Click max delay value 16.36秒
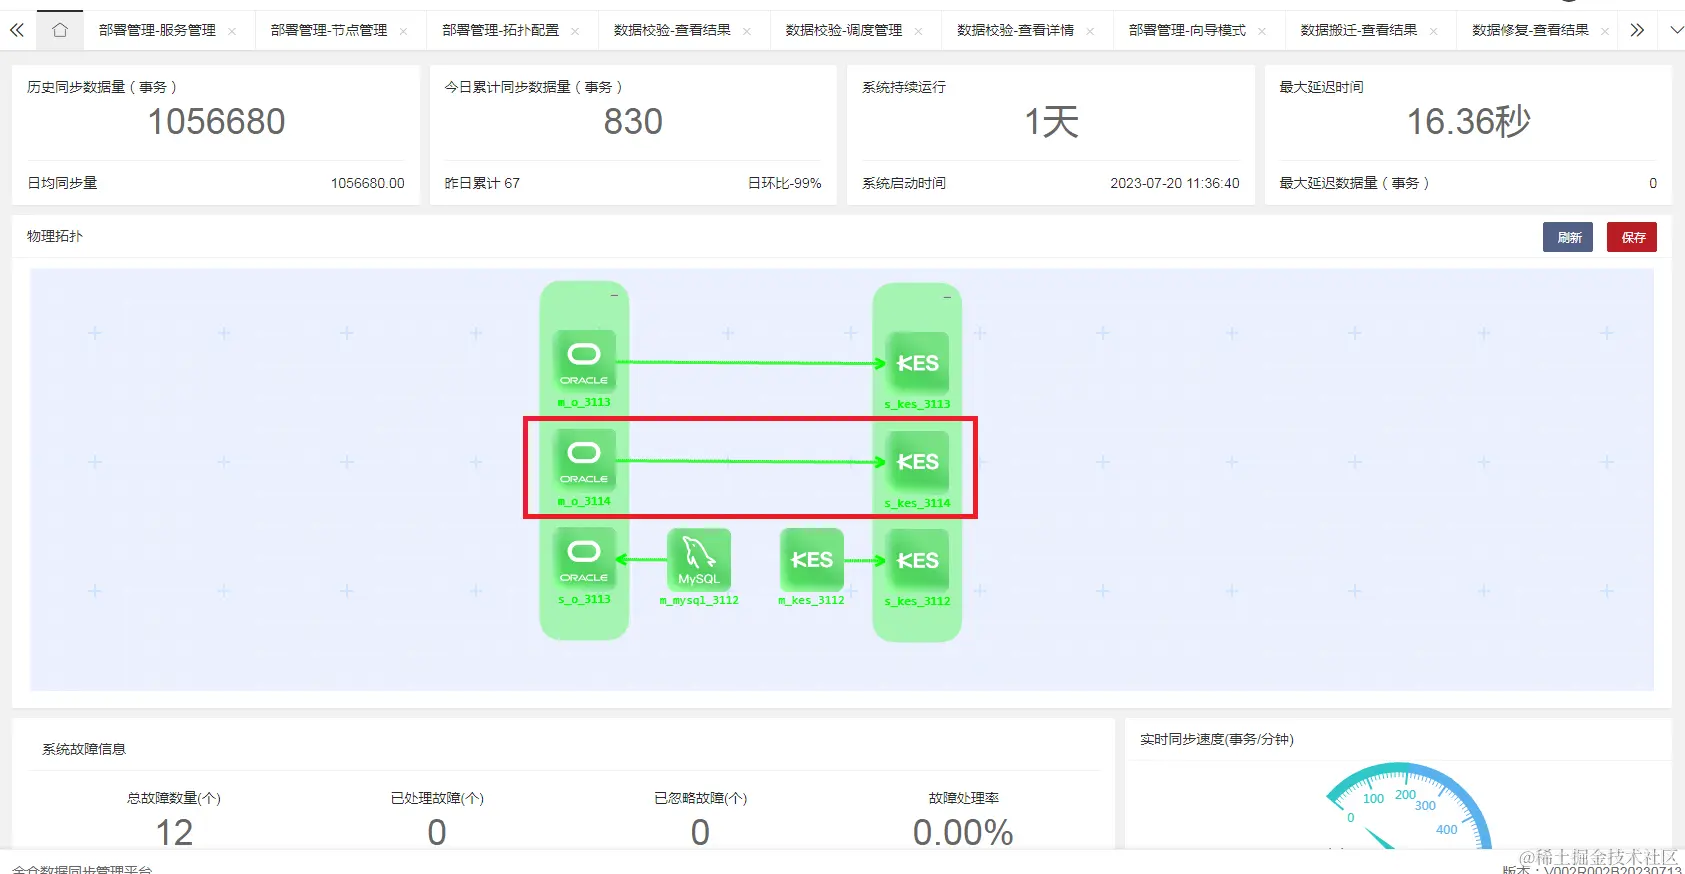Image resolution: width=1685 pixels, height=874 pixels. coord(1469,122)
